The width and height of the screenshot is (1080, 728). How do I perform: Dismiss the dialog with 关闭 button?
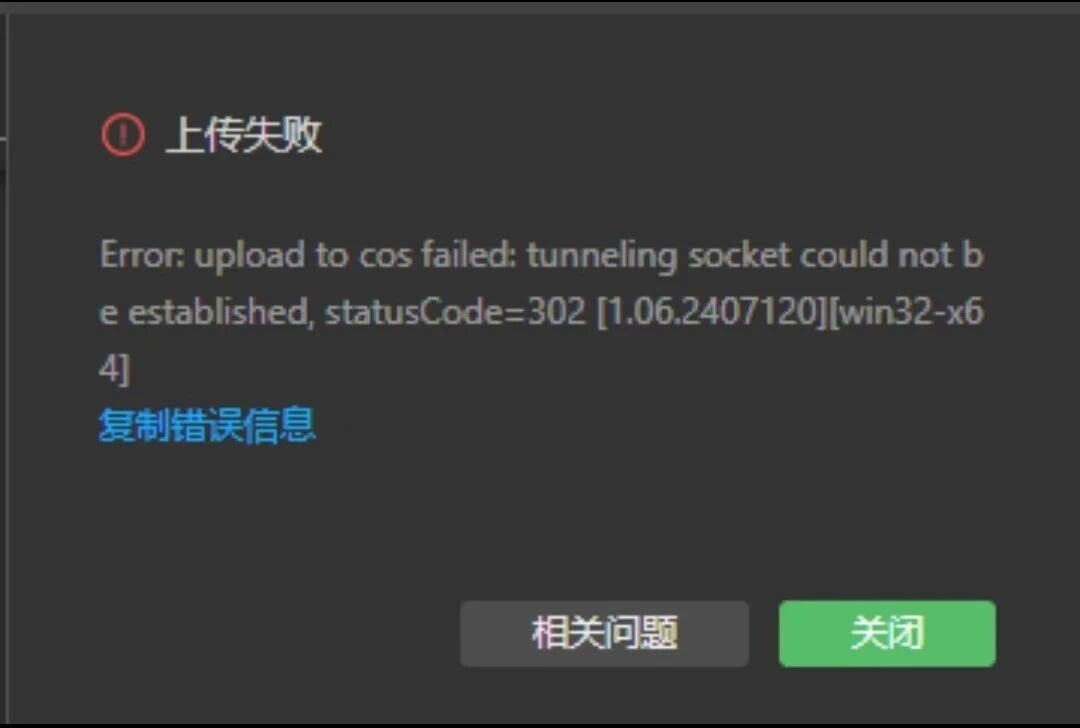click(x=886, y=633)
